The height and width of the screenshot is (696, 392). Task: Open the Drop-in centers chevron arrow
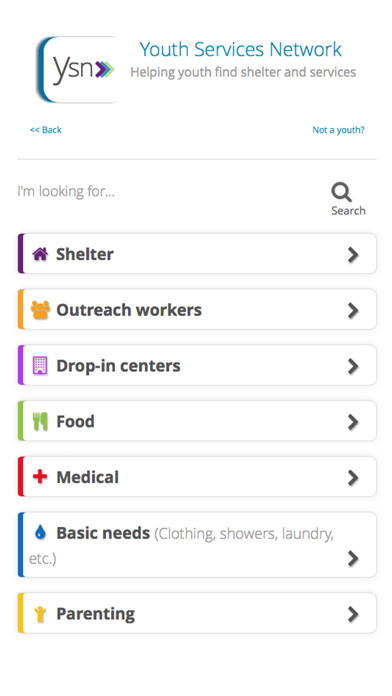353,366
